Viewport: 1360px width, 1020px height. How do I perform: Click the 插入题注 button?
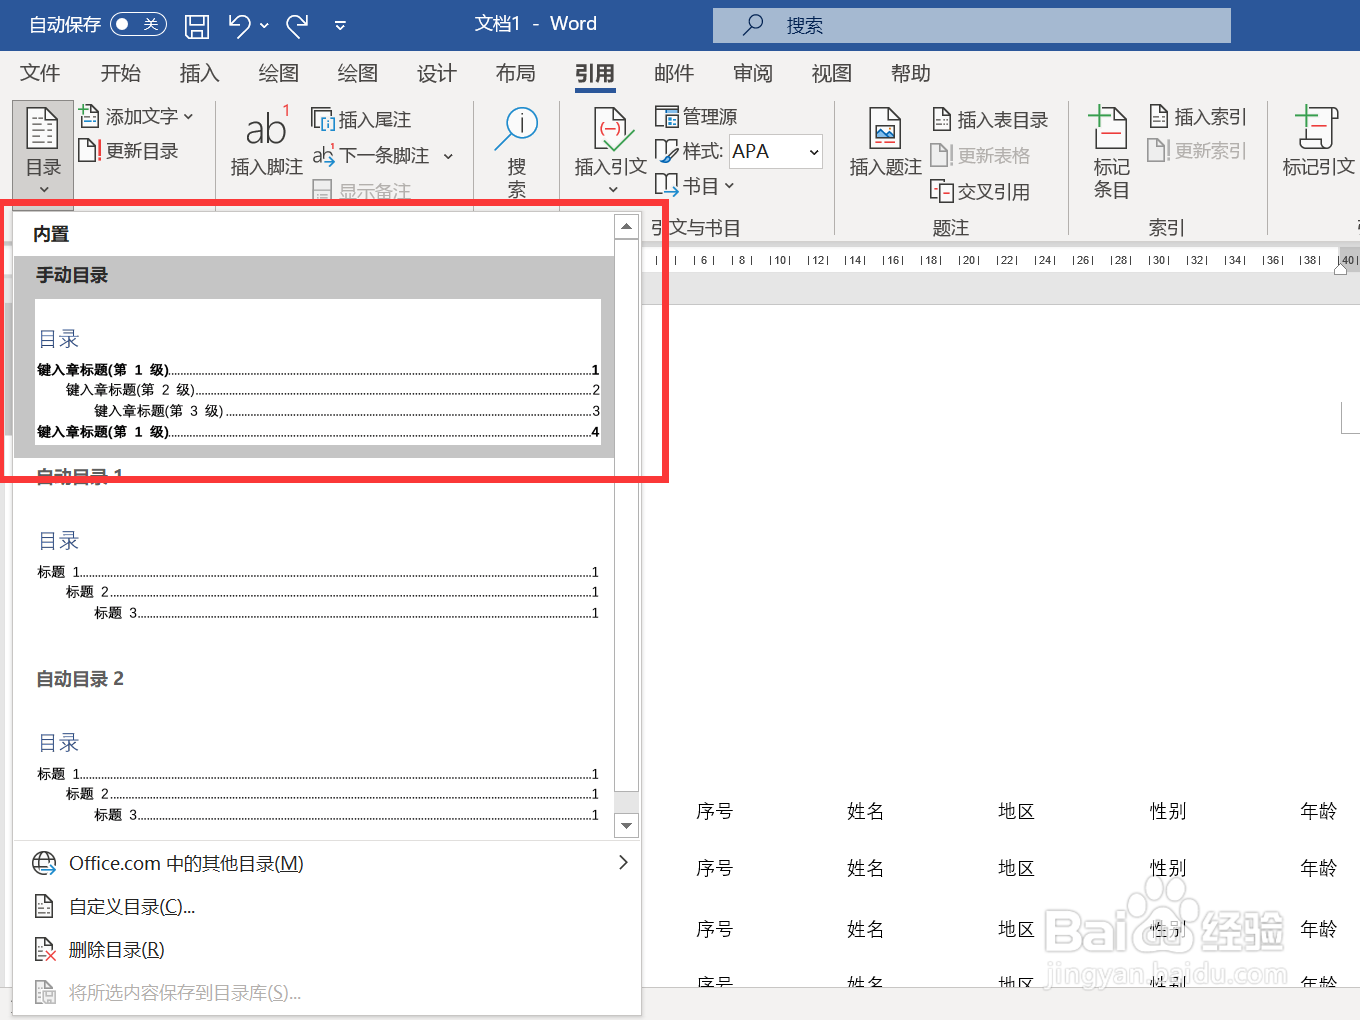click(885, 142)
